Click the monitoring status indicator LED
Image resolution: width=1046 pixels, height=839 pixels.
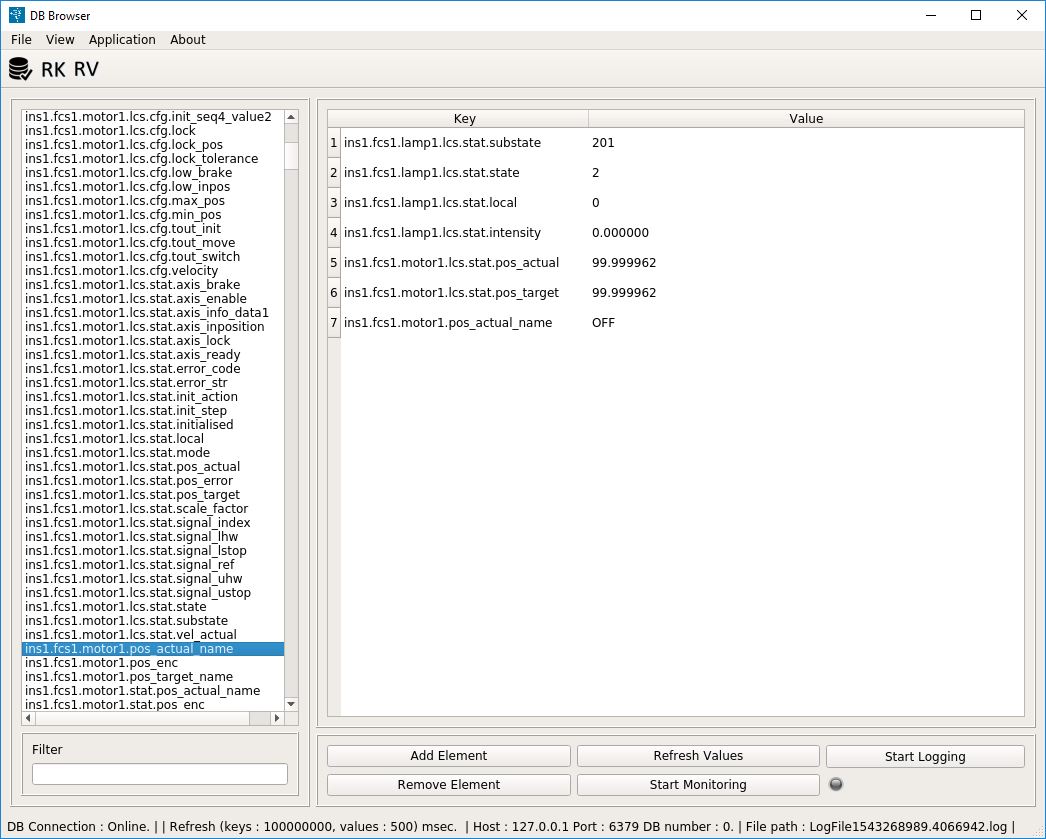point(836,784)
